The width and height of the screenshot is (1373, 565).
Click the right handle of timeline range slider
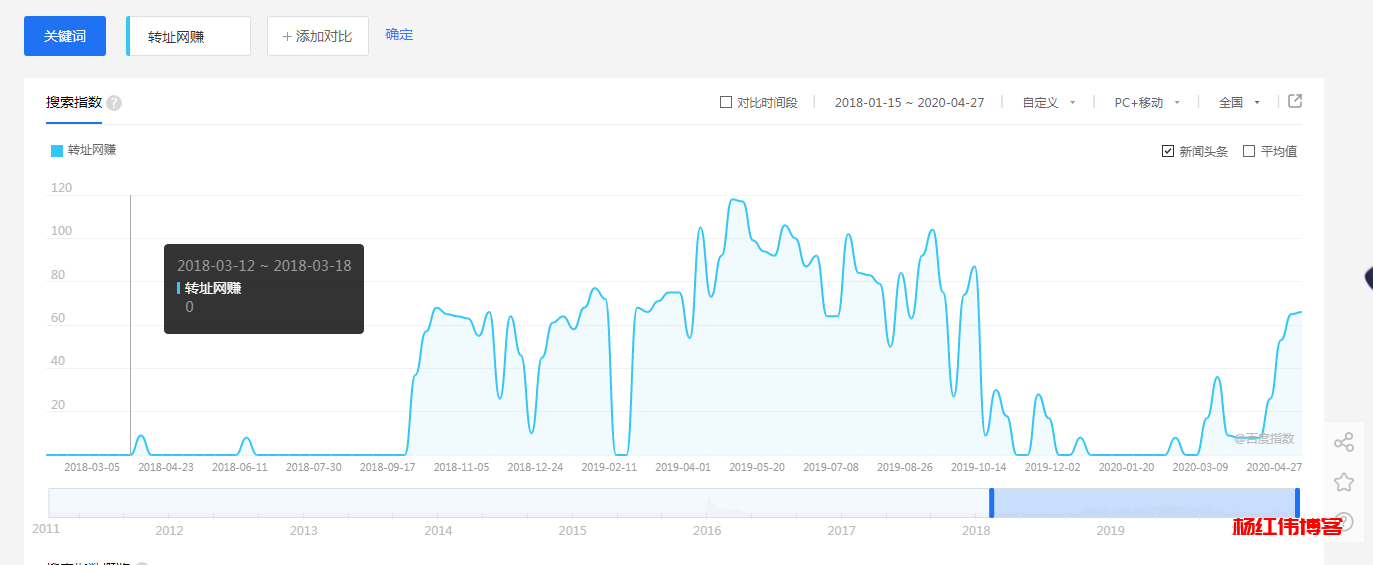(x=1297, y=502)
